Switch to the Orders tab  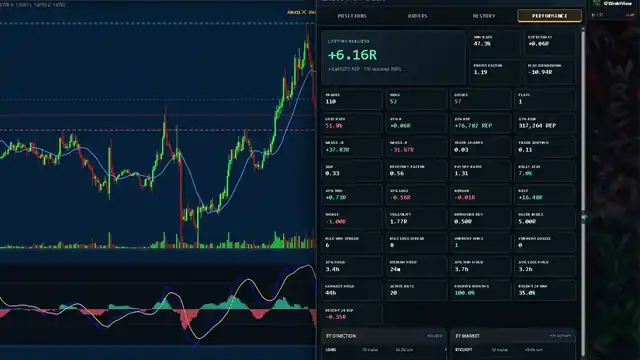point(417,16)
